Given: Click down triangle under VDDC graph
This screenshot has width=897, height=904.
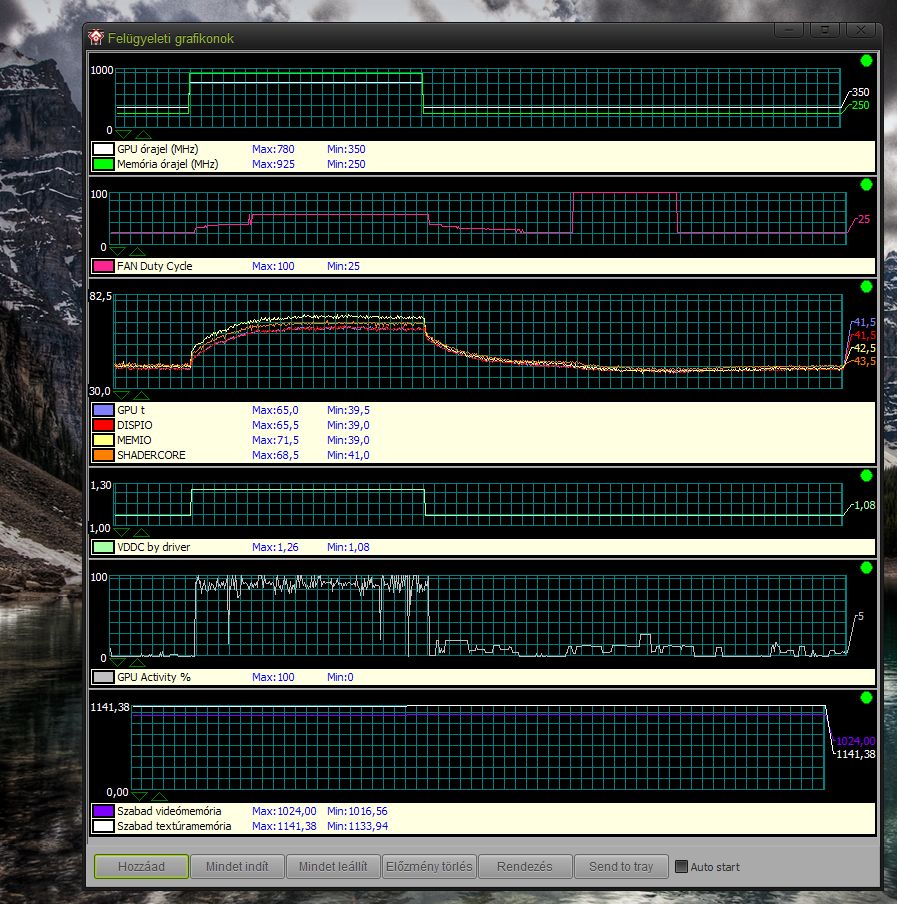Looking at the screenshot, I should (121, 532).
